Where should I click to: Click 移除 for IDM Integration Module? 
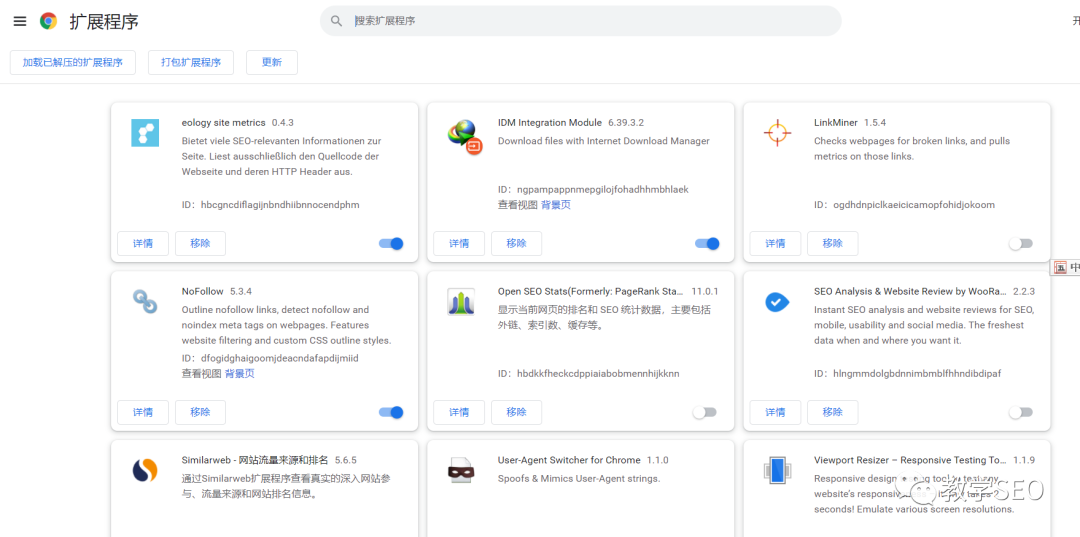(517, 243)
